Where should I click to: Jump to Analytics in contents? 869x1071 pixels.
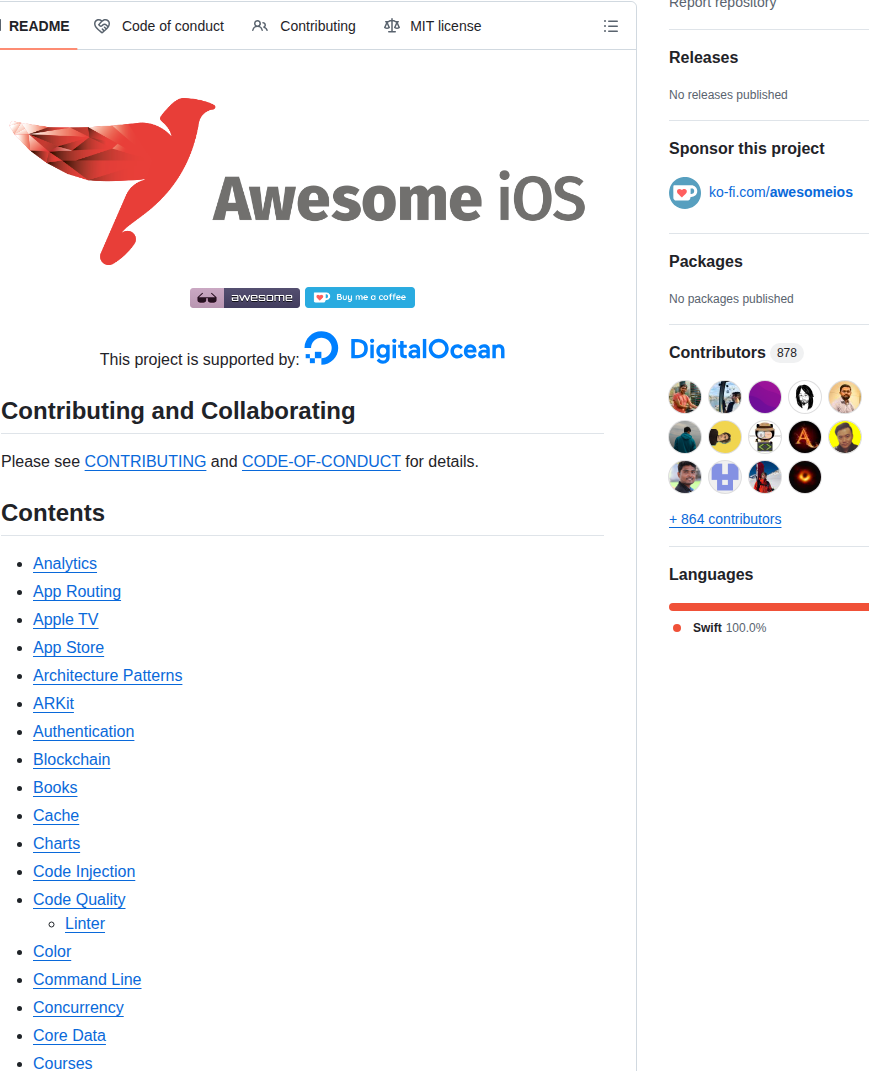pos(65,564)
